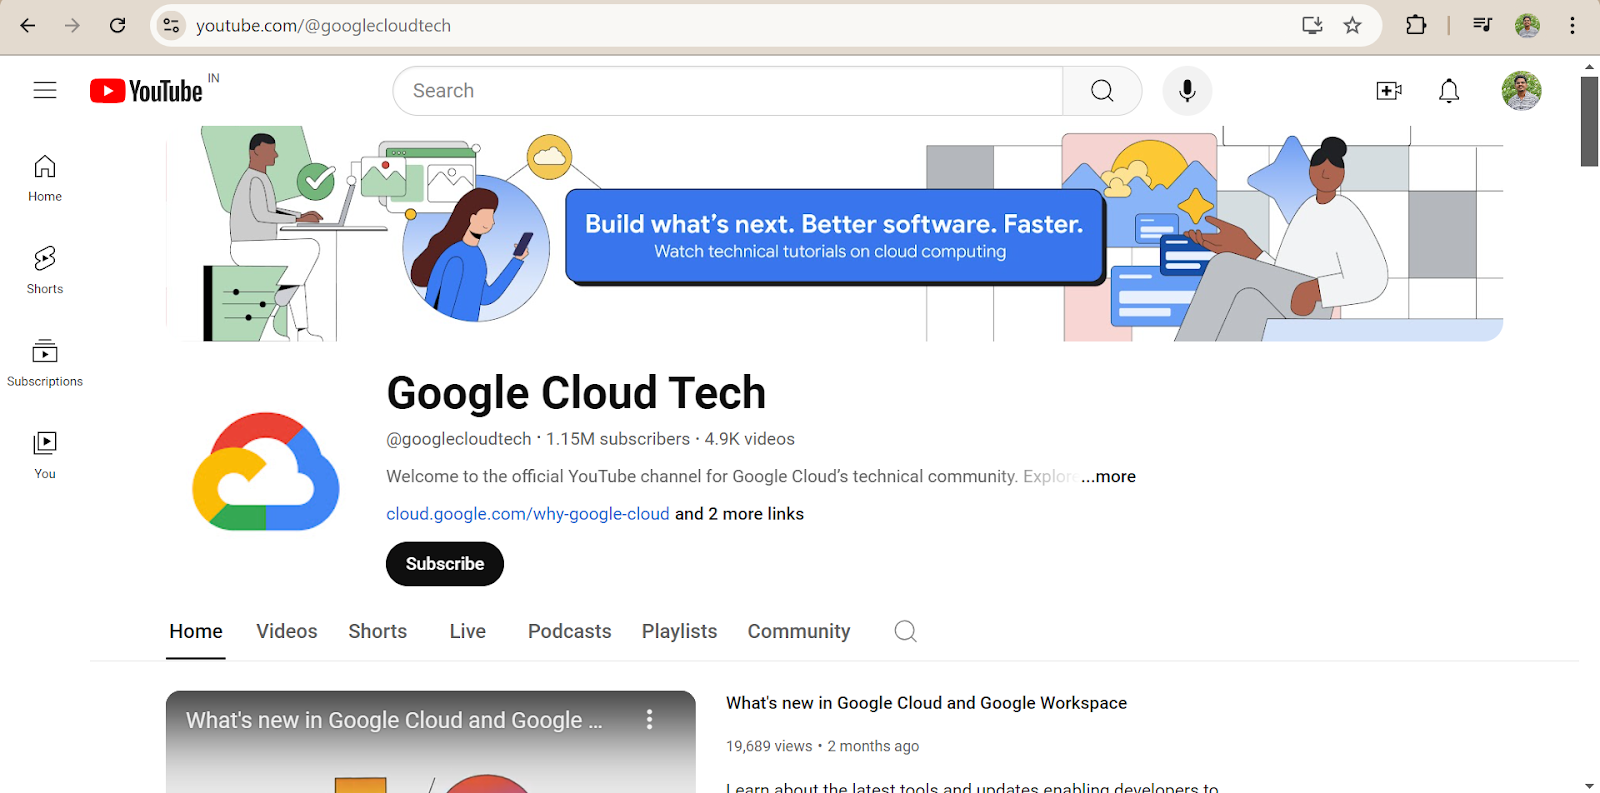Open Subscriptions in the left sidebar
1600x793 pixels.
point(45,363)
